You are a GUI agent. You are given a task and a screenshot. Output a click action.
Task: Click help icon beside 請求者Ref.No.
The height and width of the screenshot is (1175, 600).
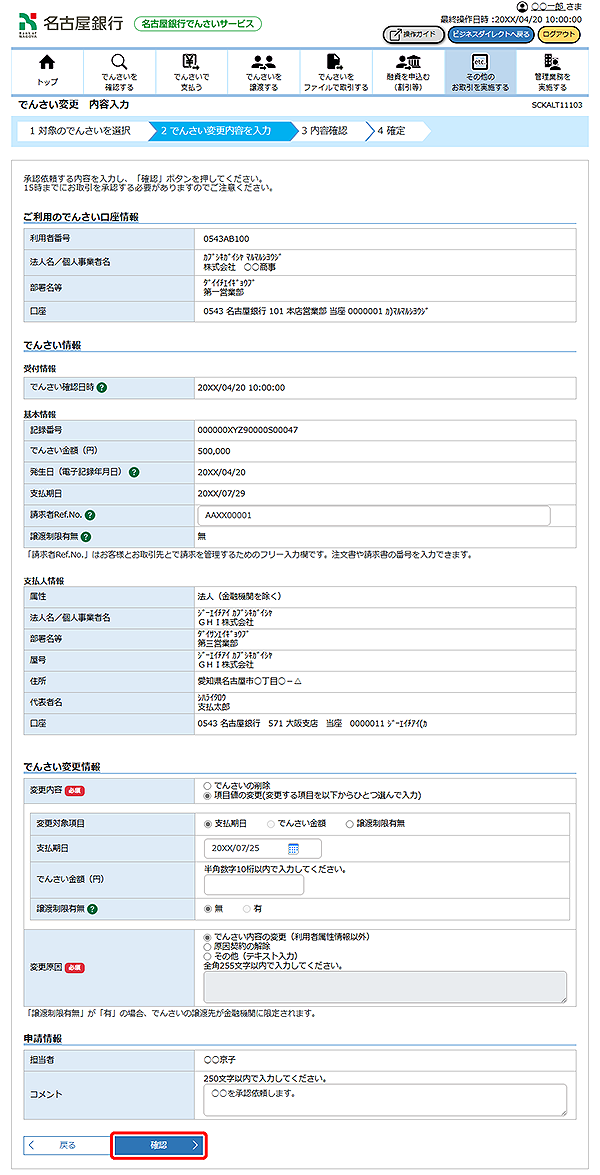click(x=90, y=515)
